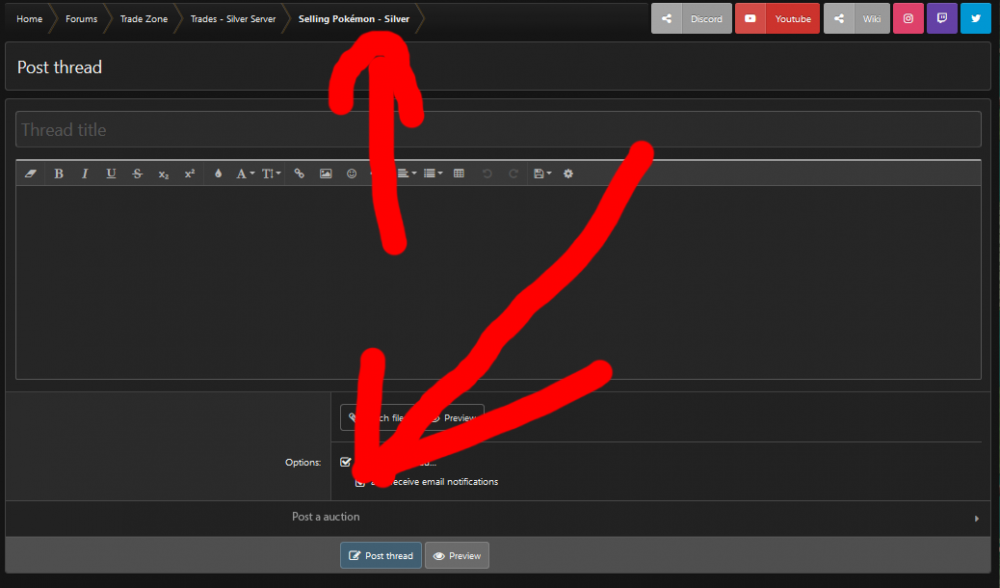This screenshot has width=1000, height=588.
Task: Click the Post thread button
Action: click(380, 556)
